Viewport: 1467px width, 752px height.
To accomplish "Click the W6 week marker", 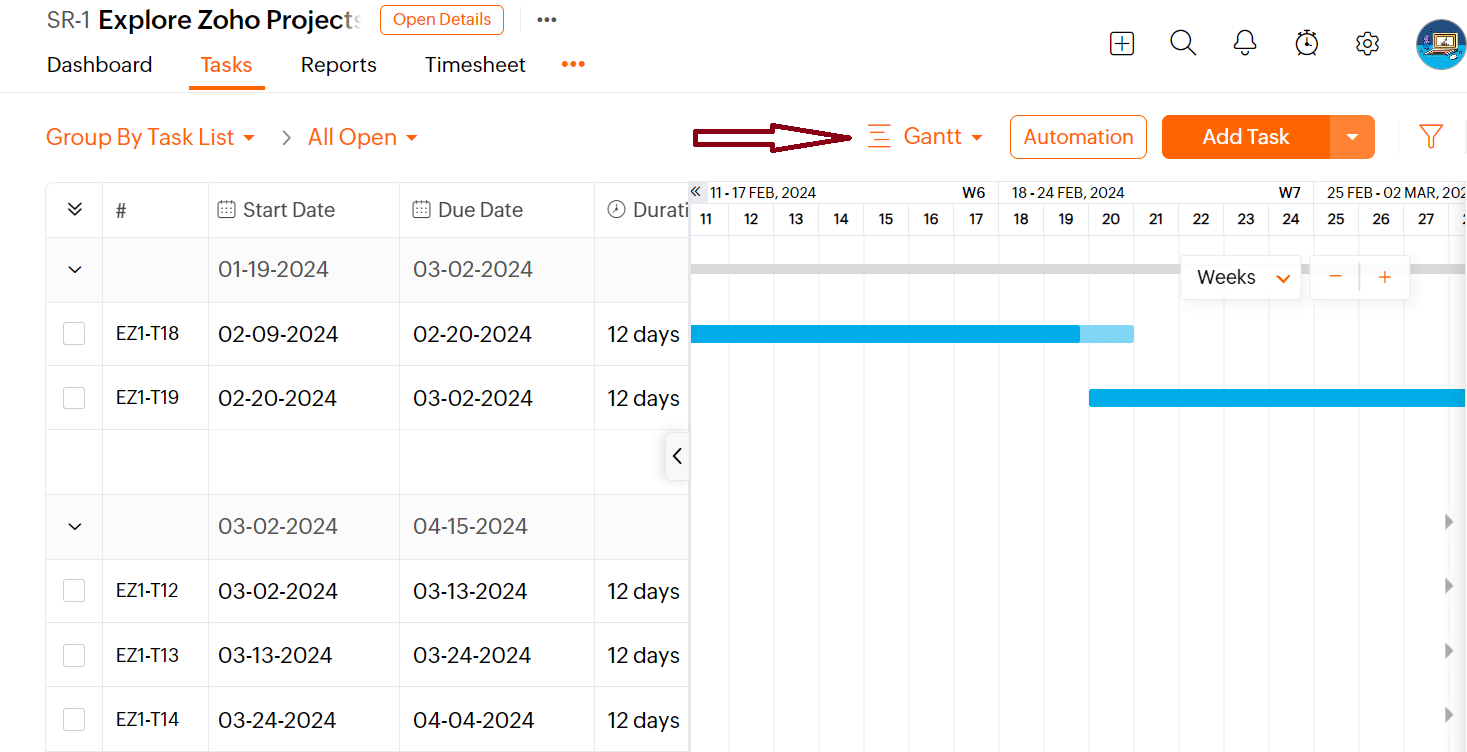I will (x=974, y=192).
